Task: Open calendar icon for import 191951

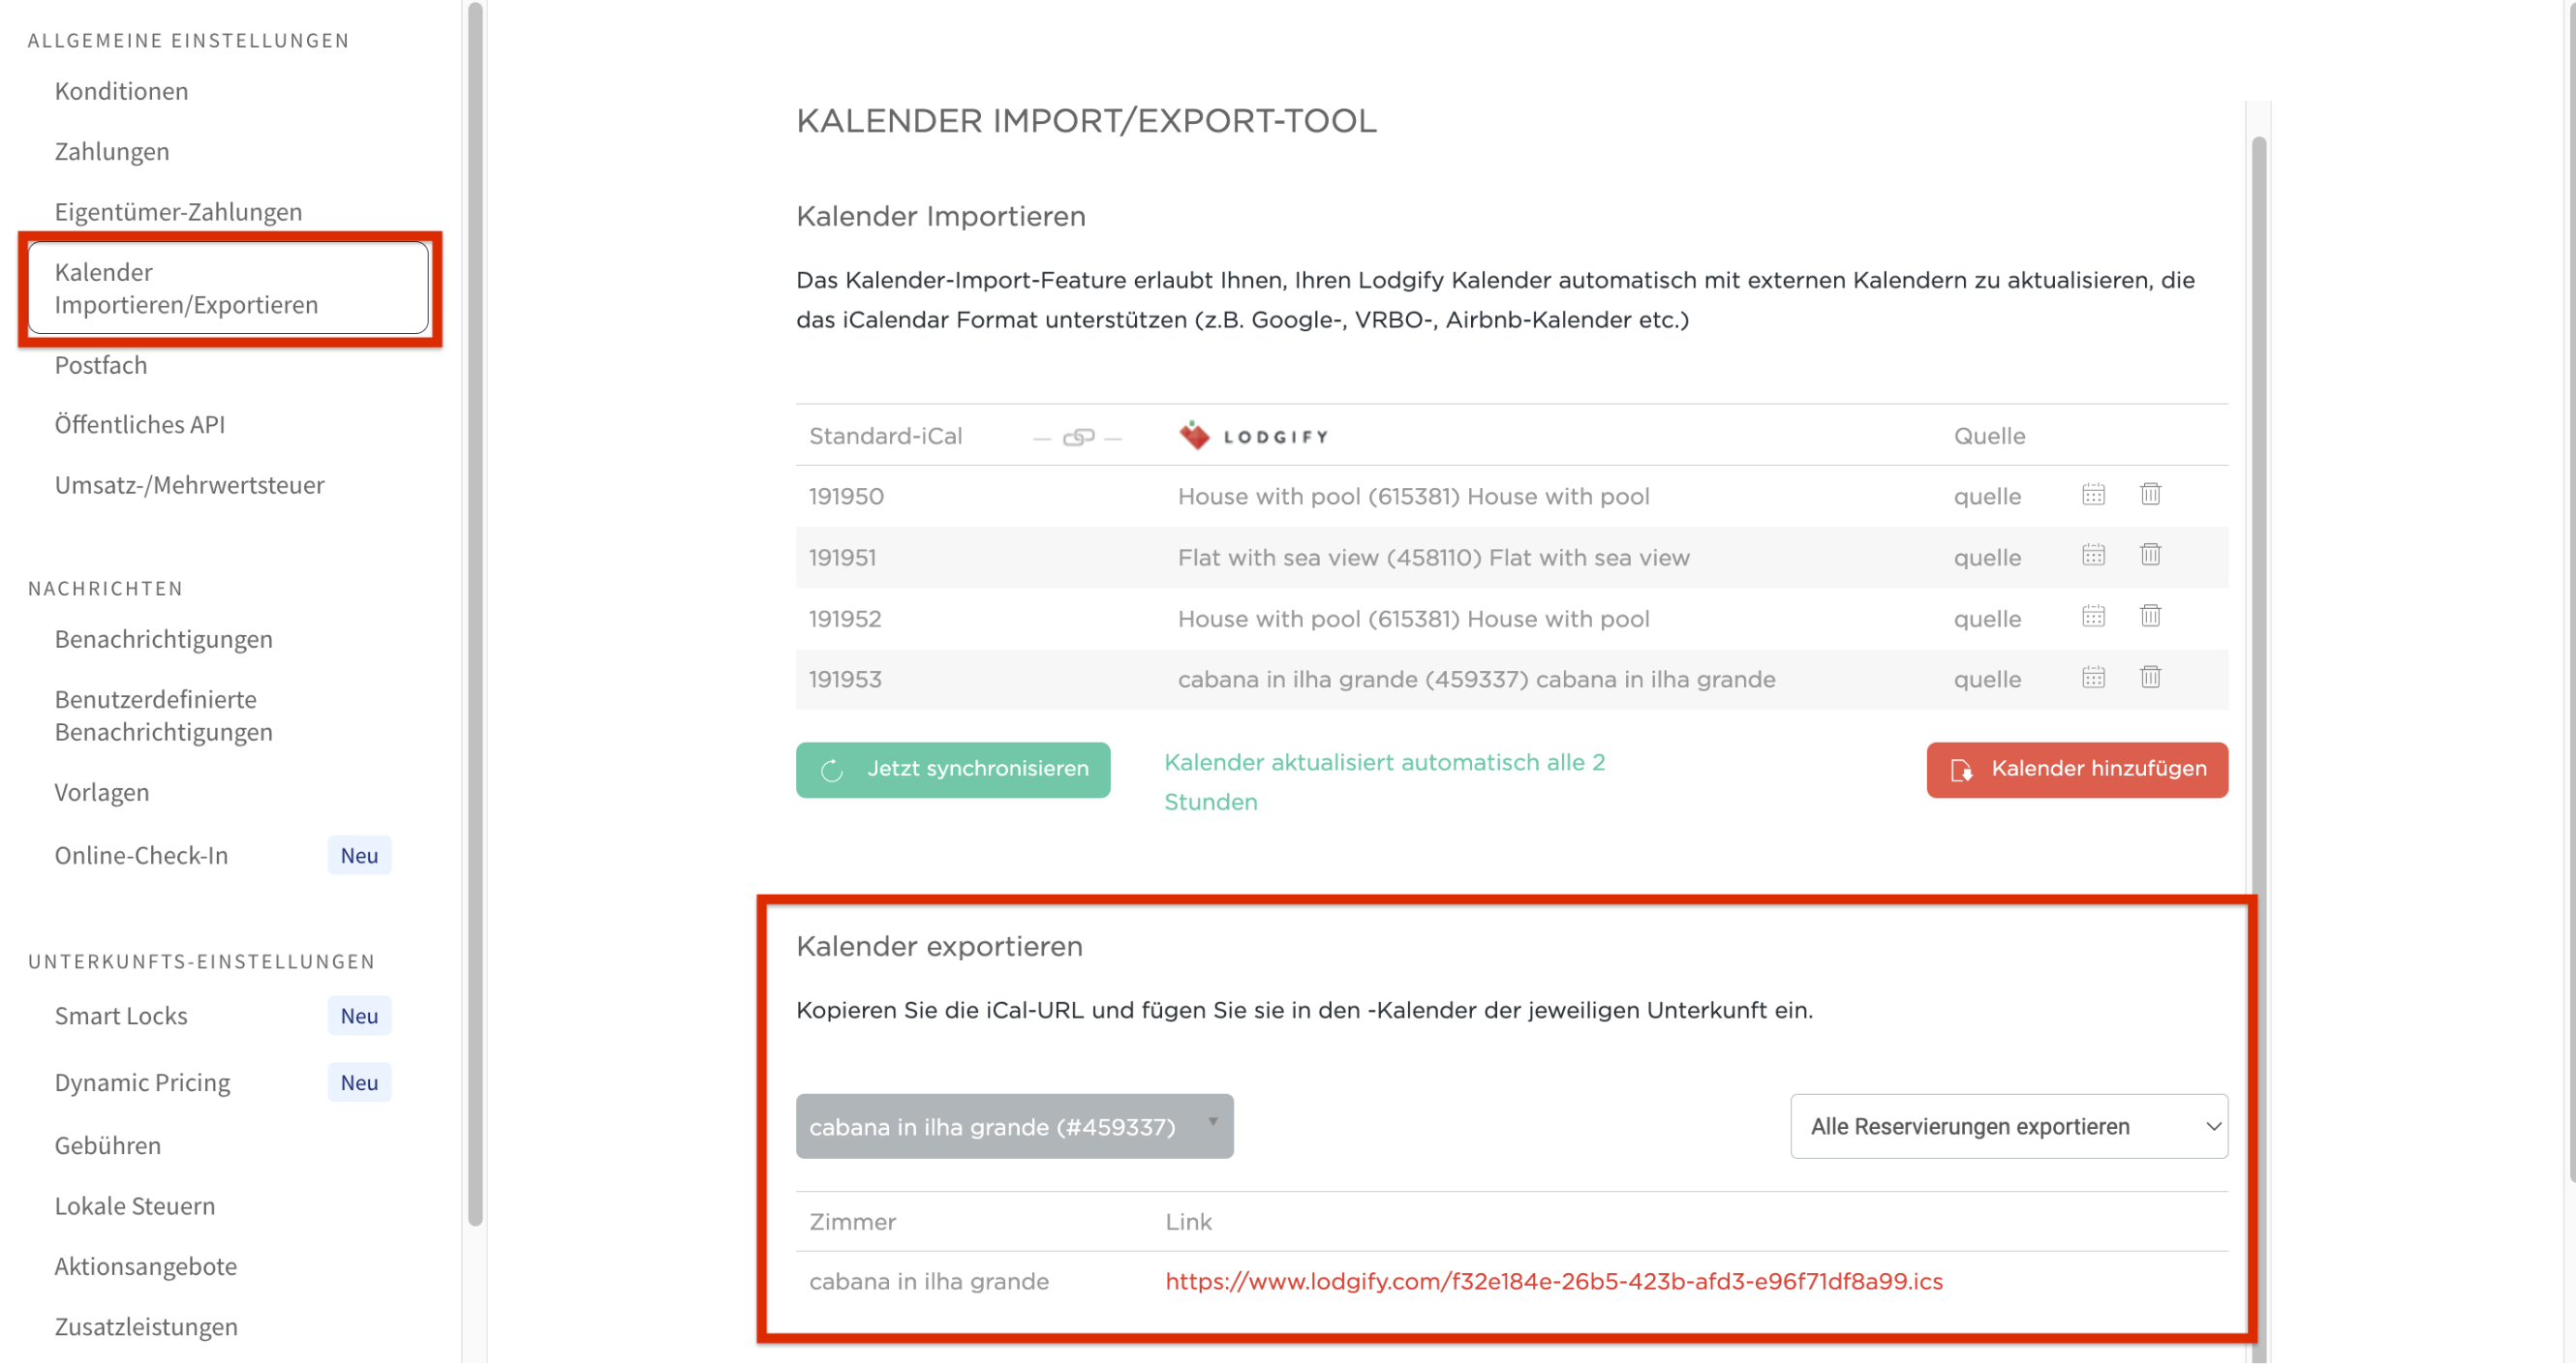Action: pyautogui.click(x=2093, y=556)
